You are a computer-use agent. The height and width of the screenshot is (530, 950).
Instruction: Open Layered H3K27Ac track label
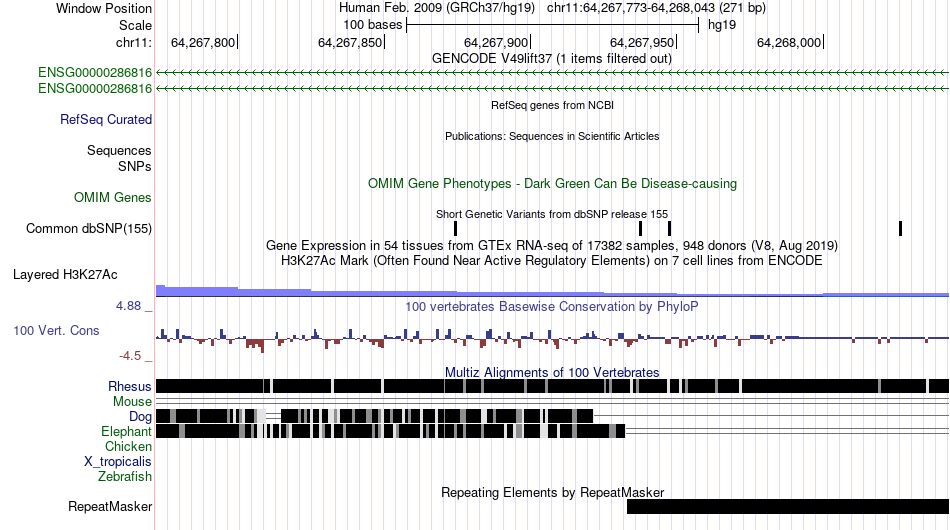pyautogui.click(x=65, y=274)
